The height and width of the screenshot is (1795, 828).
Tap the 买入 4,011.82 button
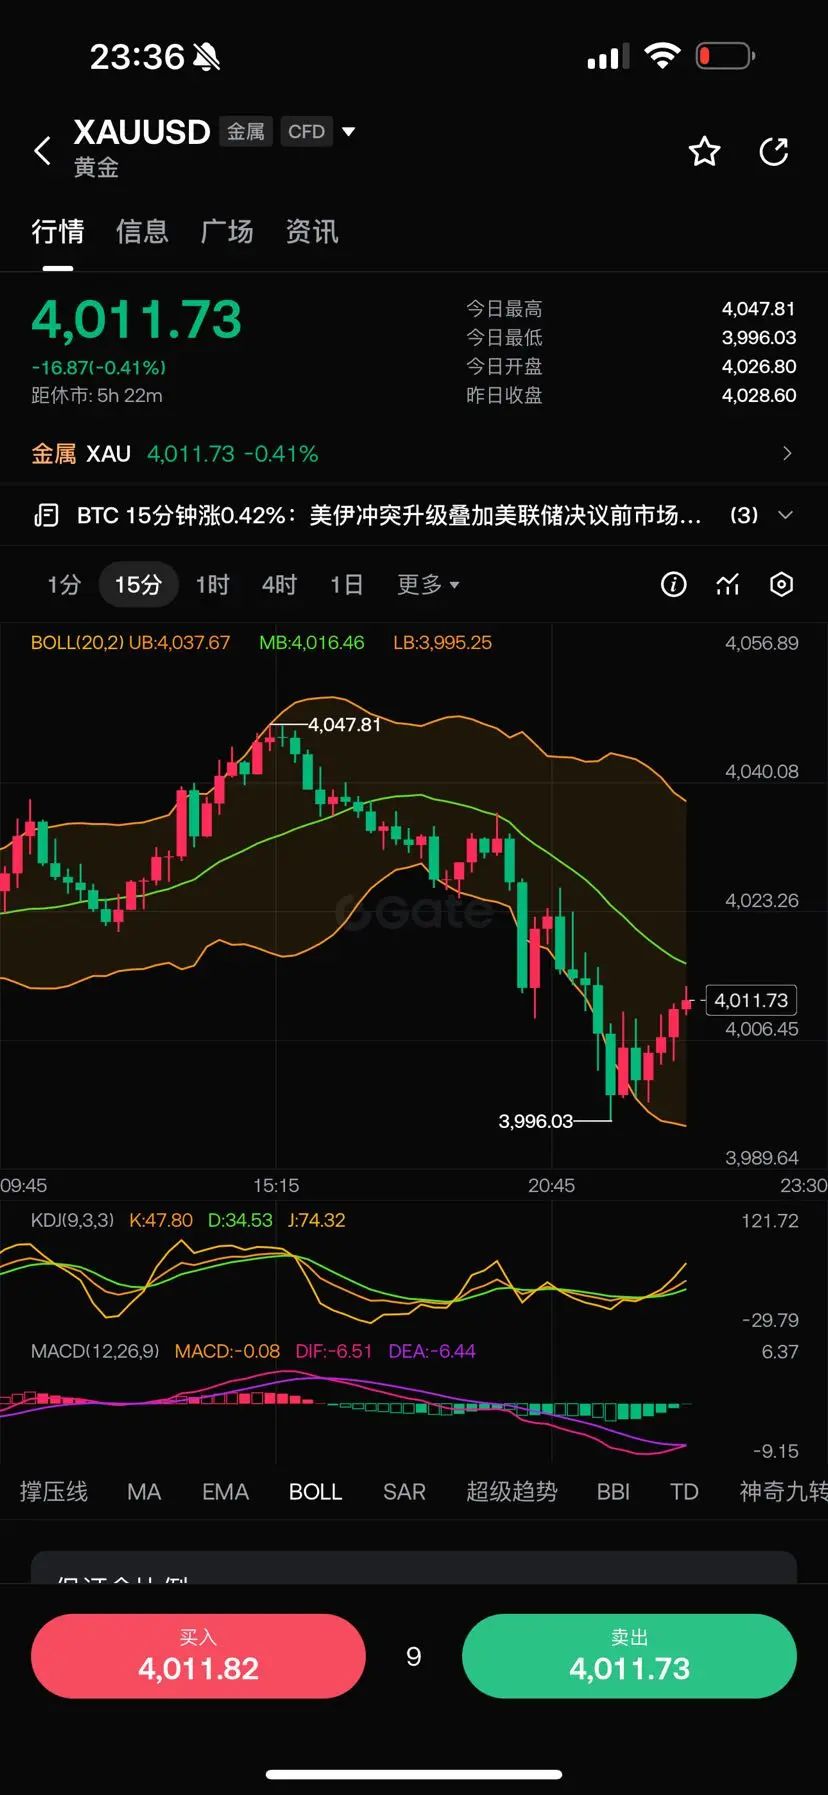click(x=198, y=1656)
